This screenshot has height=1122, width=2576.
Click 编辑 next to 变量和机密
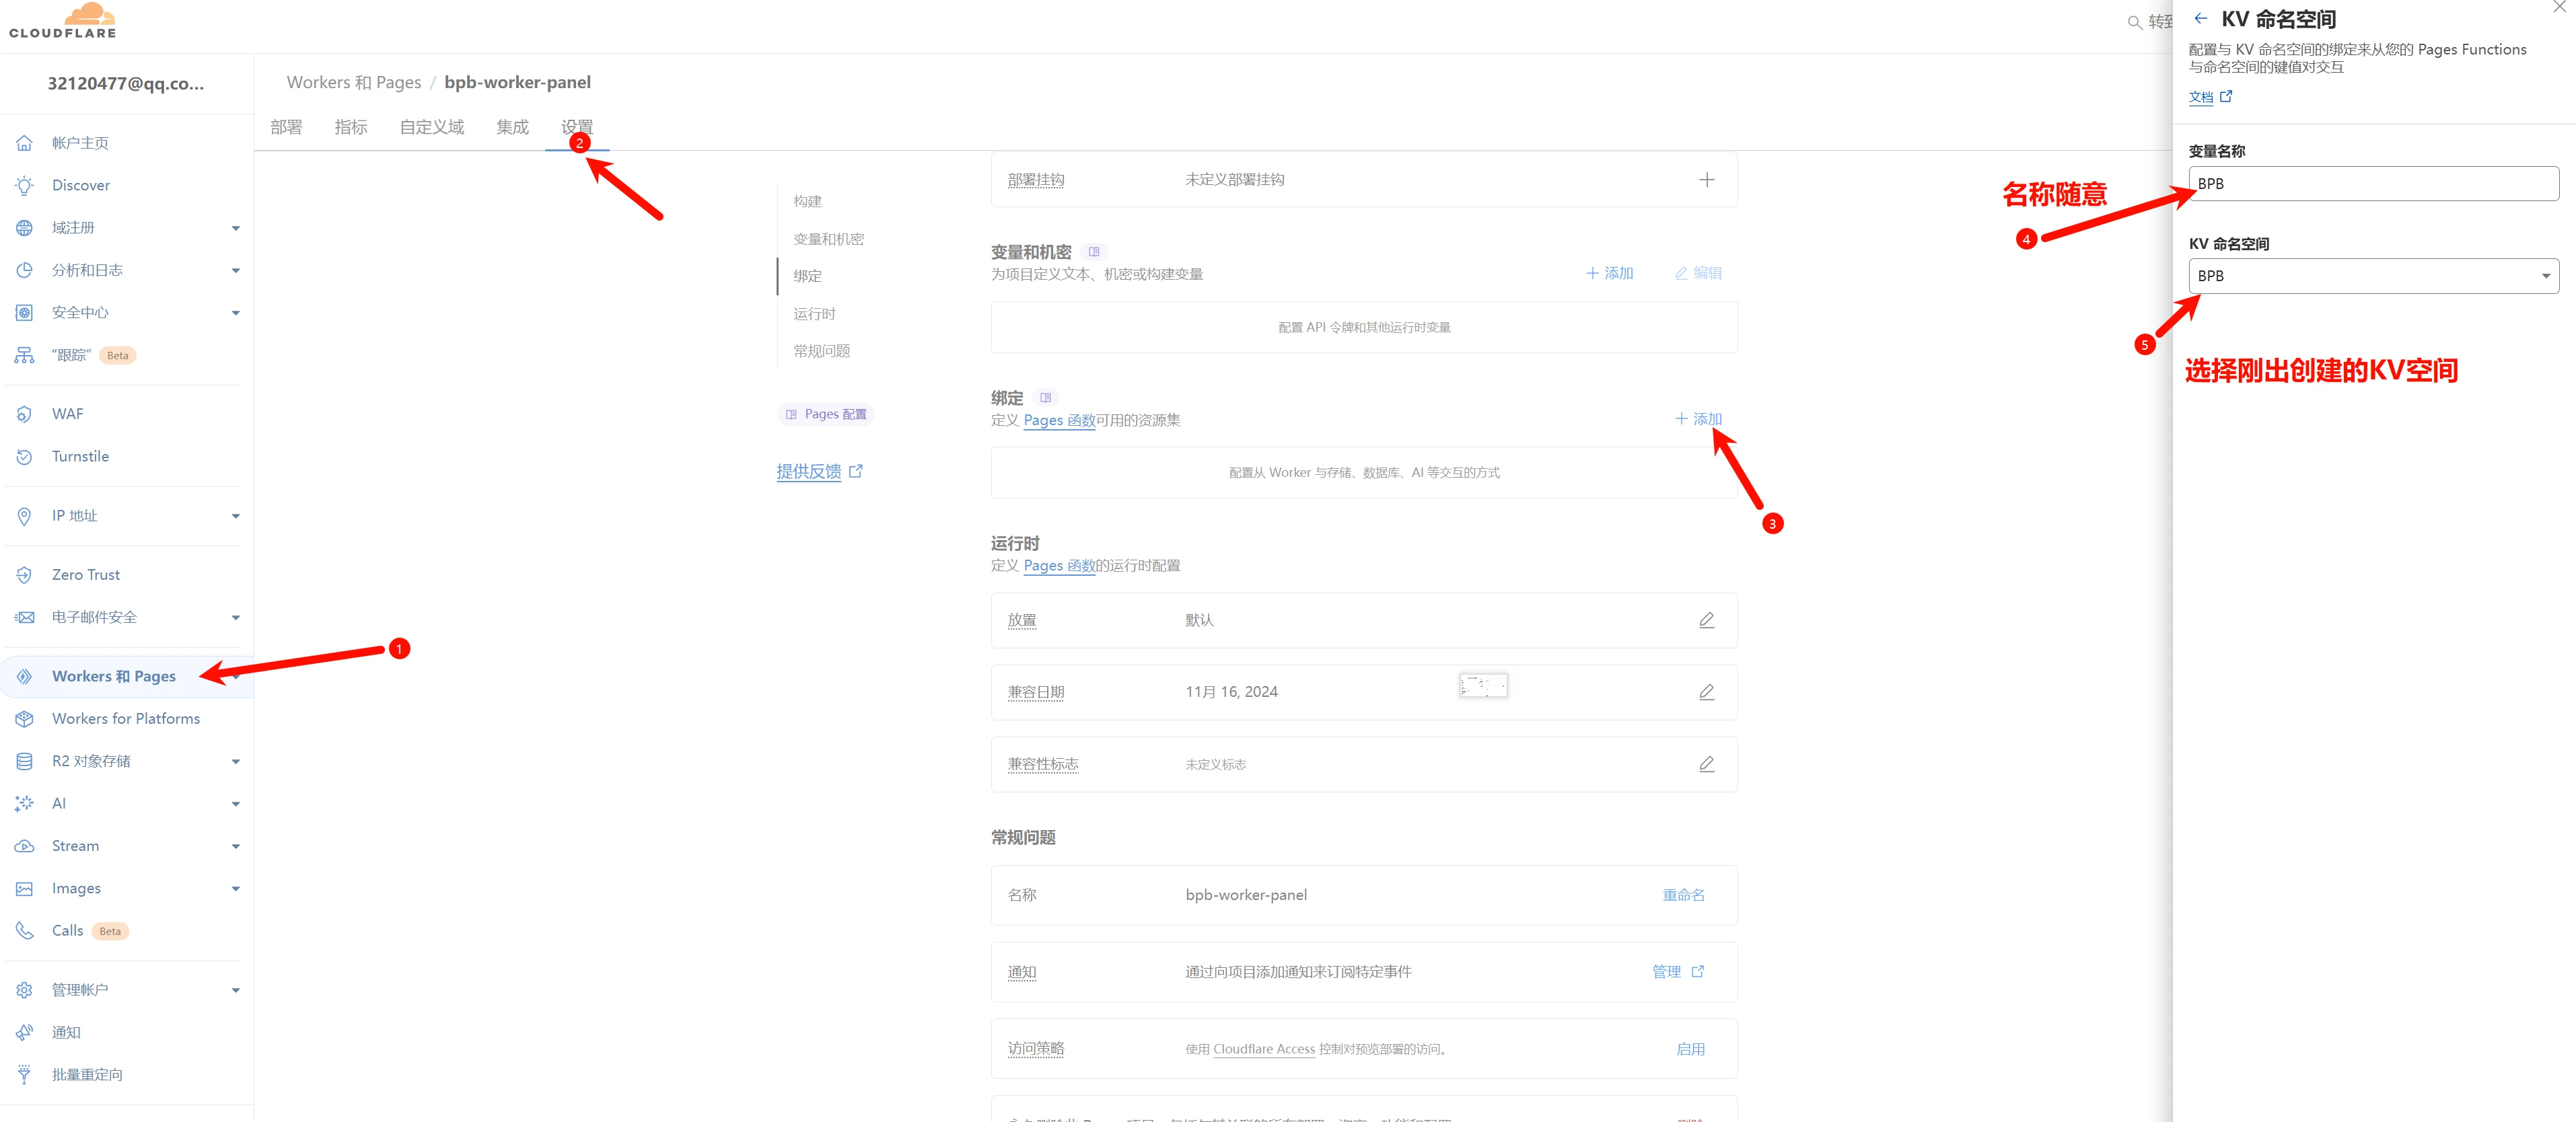(x=1698, y=273)
